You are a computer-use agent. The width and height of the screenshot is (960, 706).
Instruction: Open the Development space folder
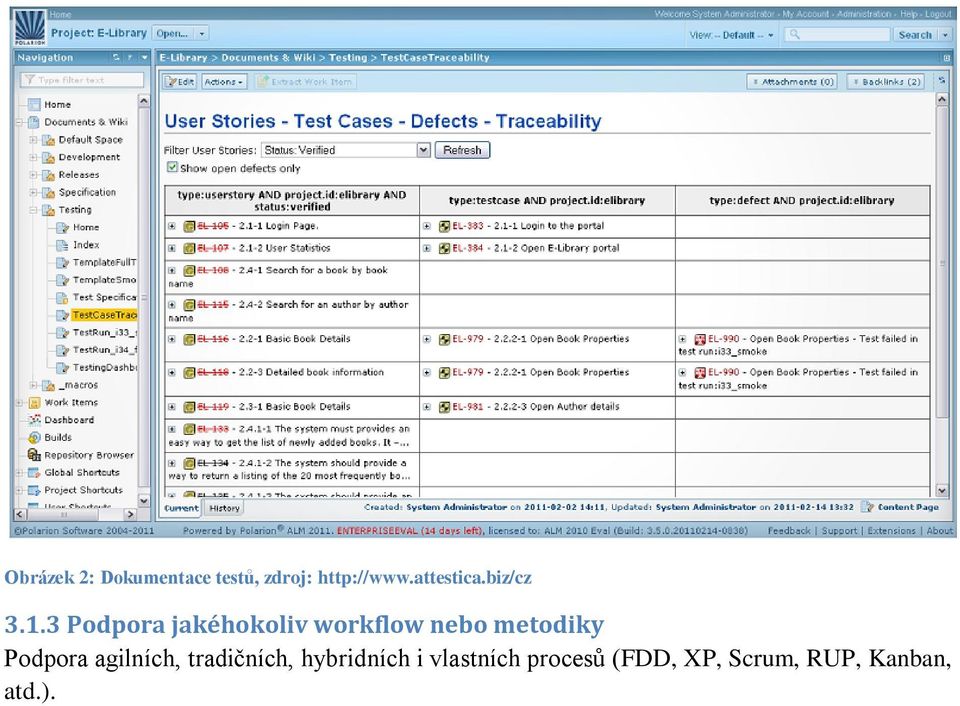89,157
